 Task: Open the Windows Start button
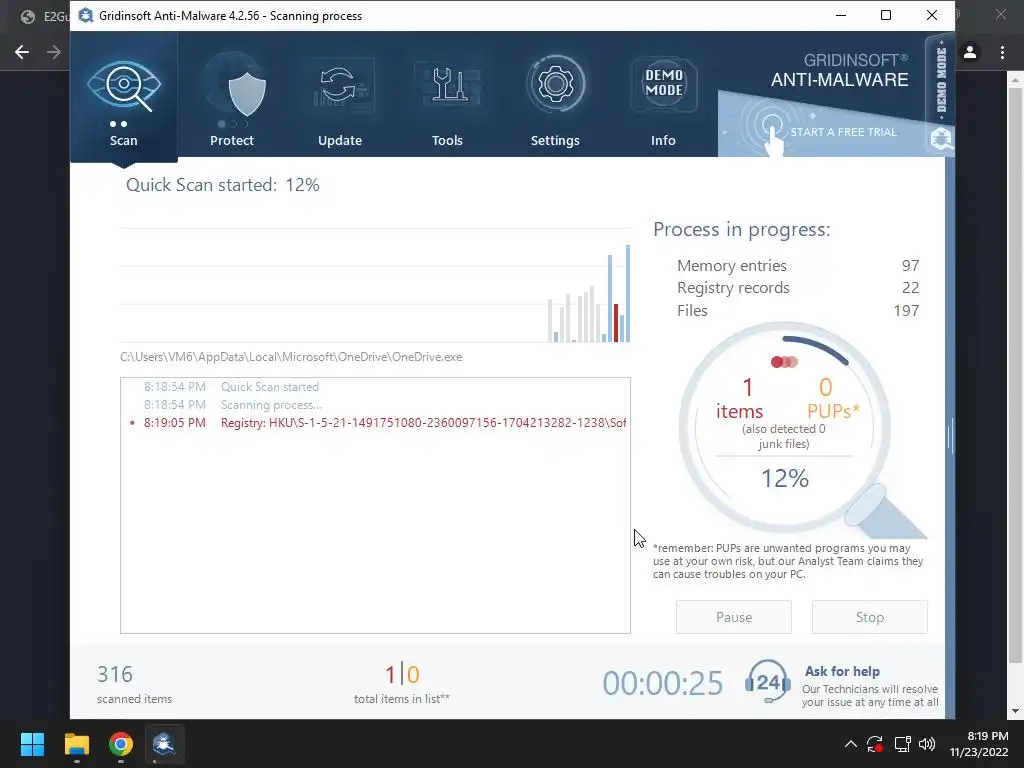(x=32, y=744)
